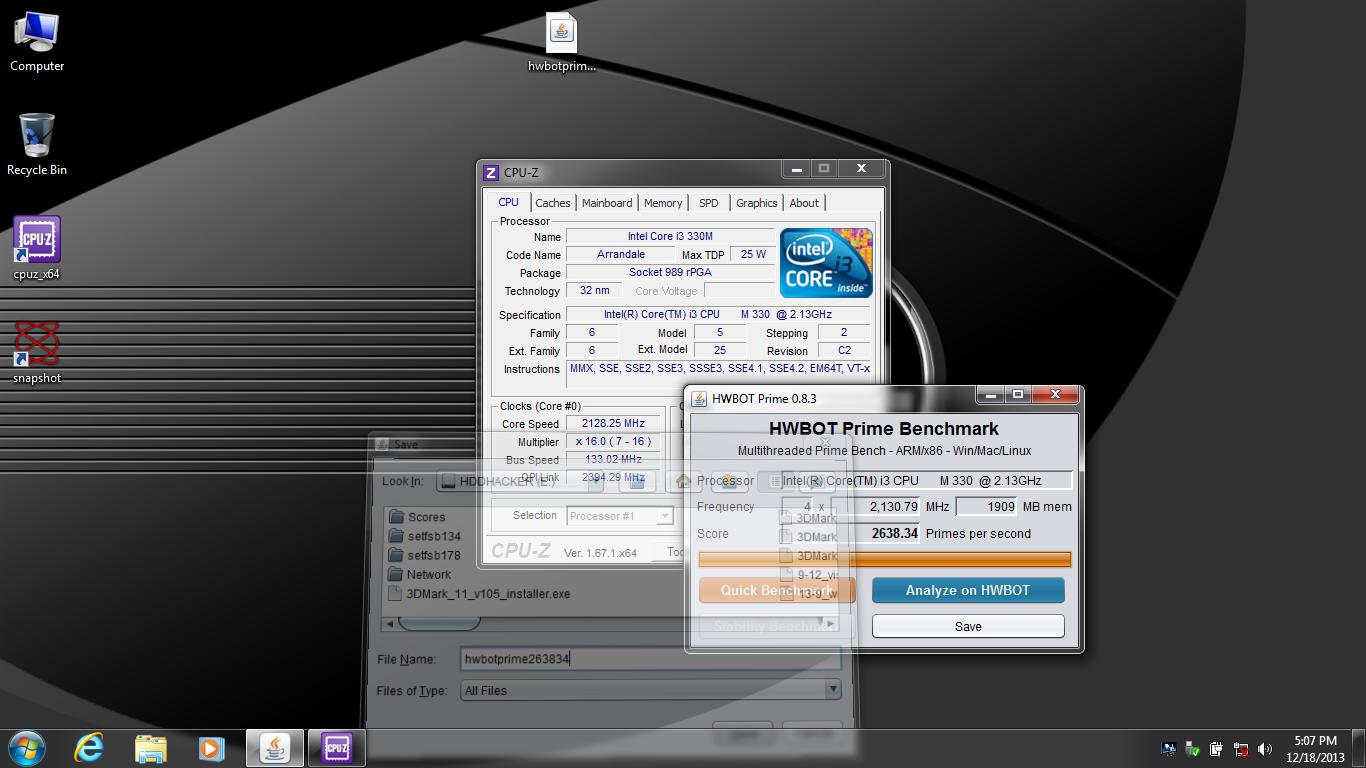This screenshot has width=1366, height=768.
Task: Launch the cpuz_x64 desktop shortcut
Action: point(37,248)
